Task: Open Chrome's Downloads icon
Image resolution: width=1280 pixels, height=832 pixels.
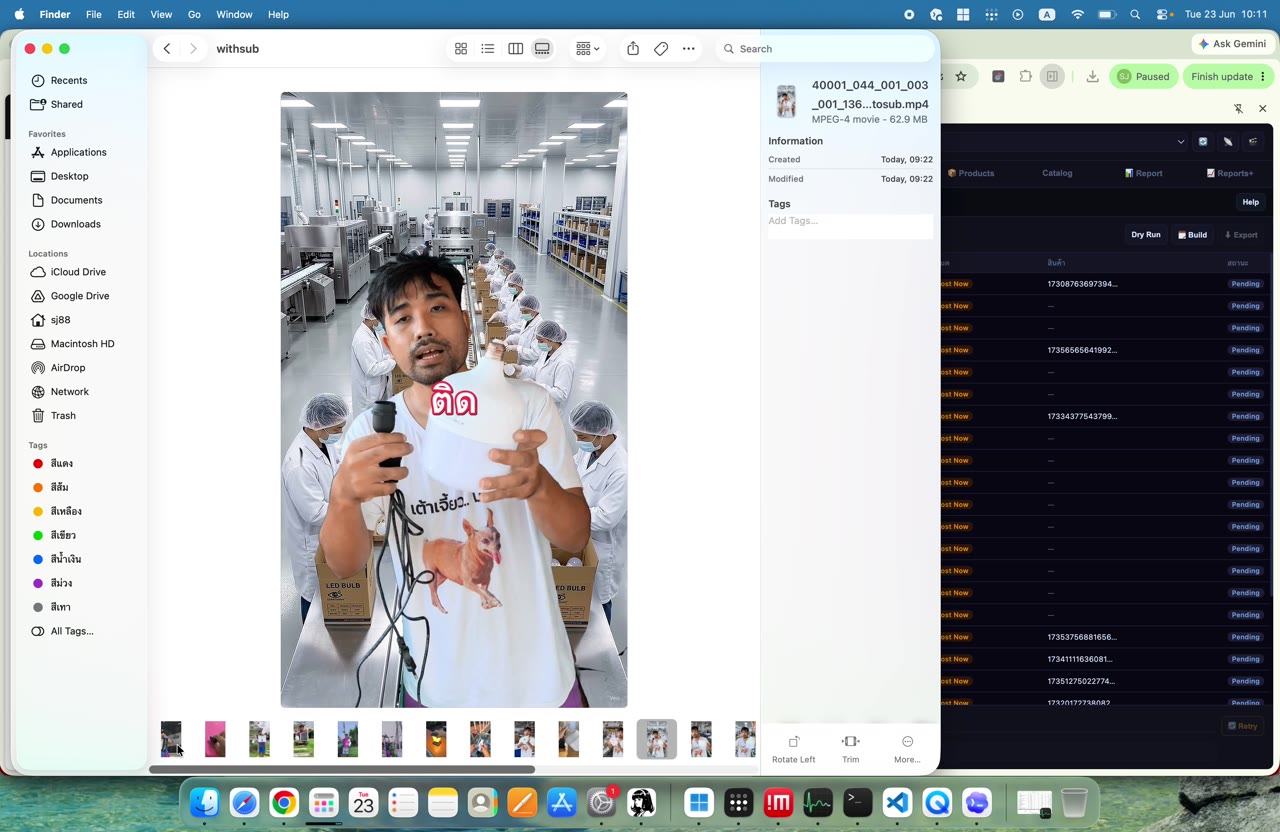Action: pos(1092,76)
